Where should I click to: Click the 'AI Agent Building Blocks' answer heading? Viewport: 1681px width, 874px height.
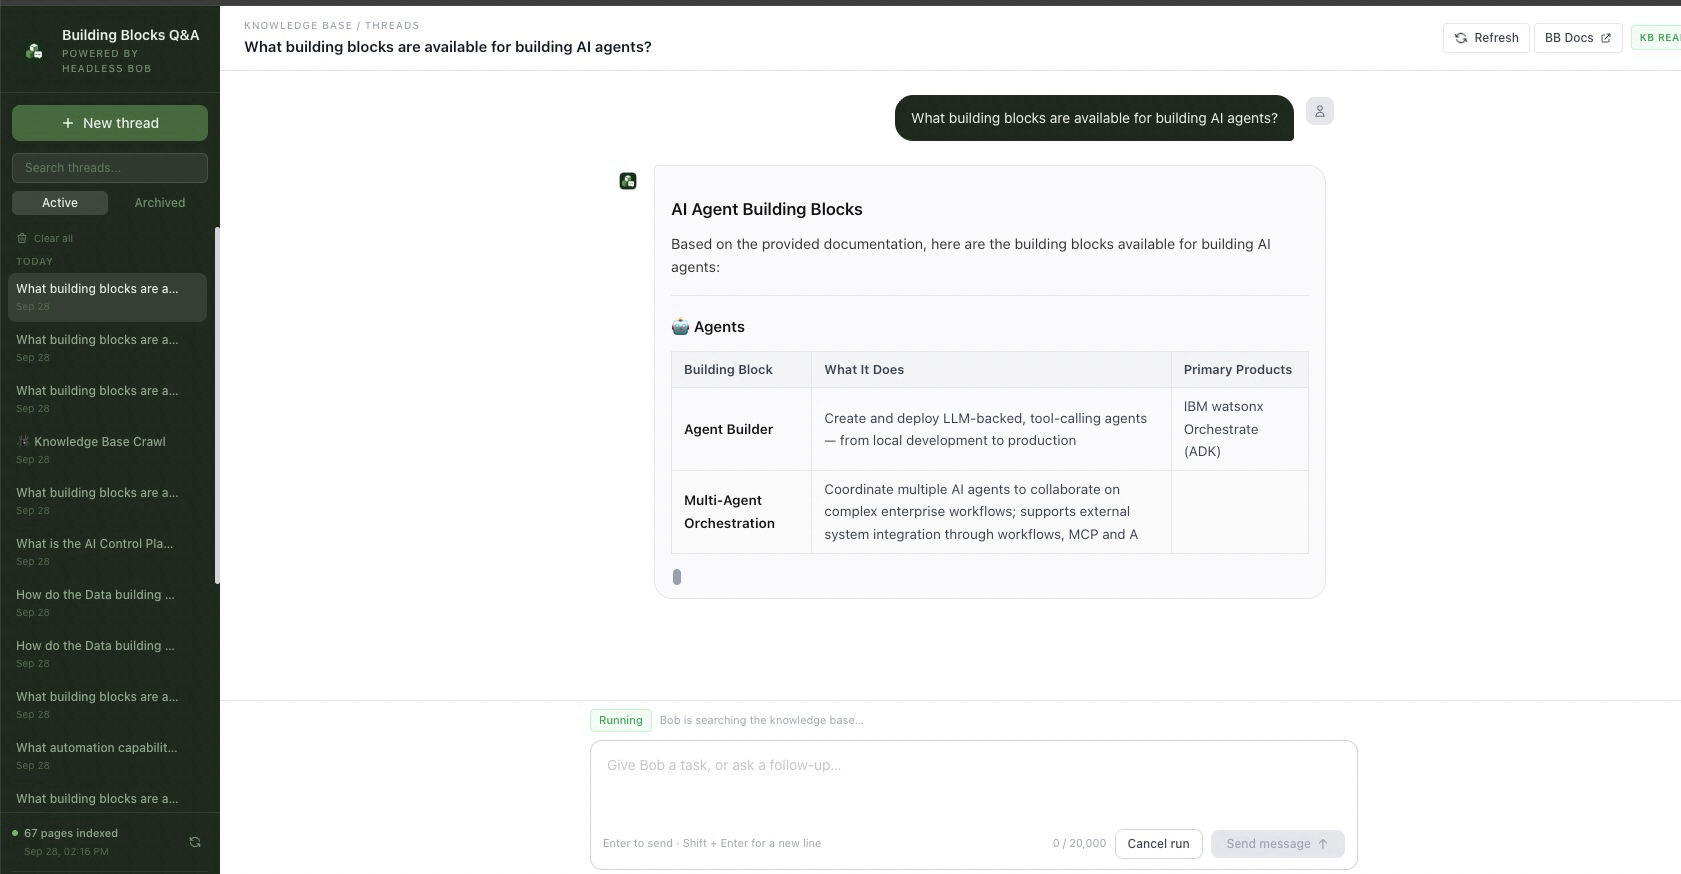(767, 210)
